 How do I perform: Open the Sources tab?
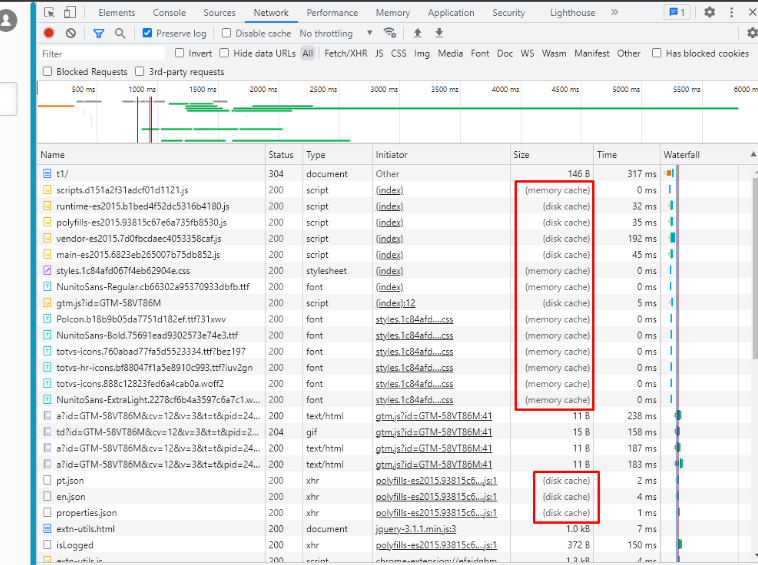[219, 13]
